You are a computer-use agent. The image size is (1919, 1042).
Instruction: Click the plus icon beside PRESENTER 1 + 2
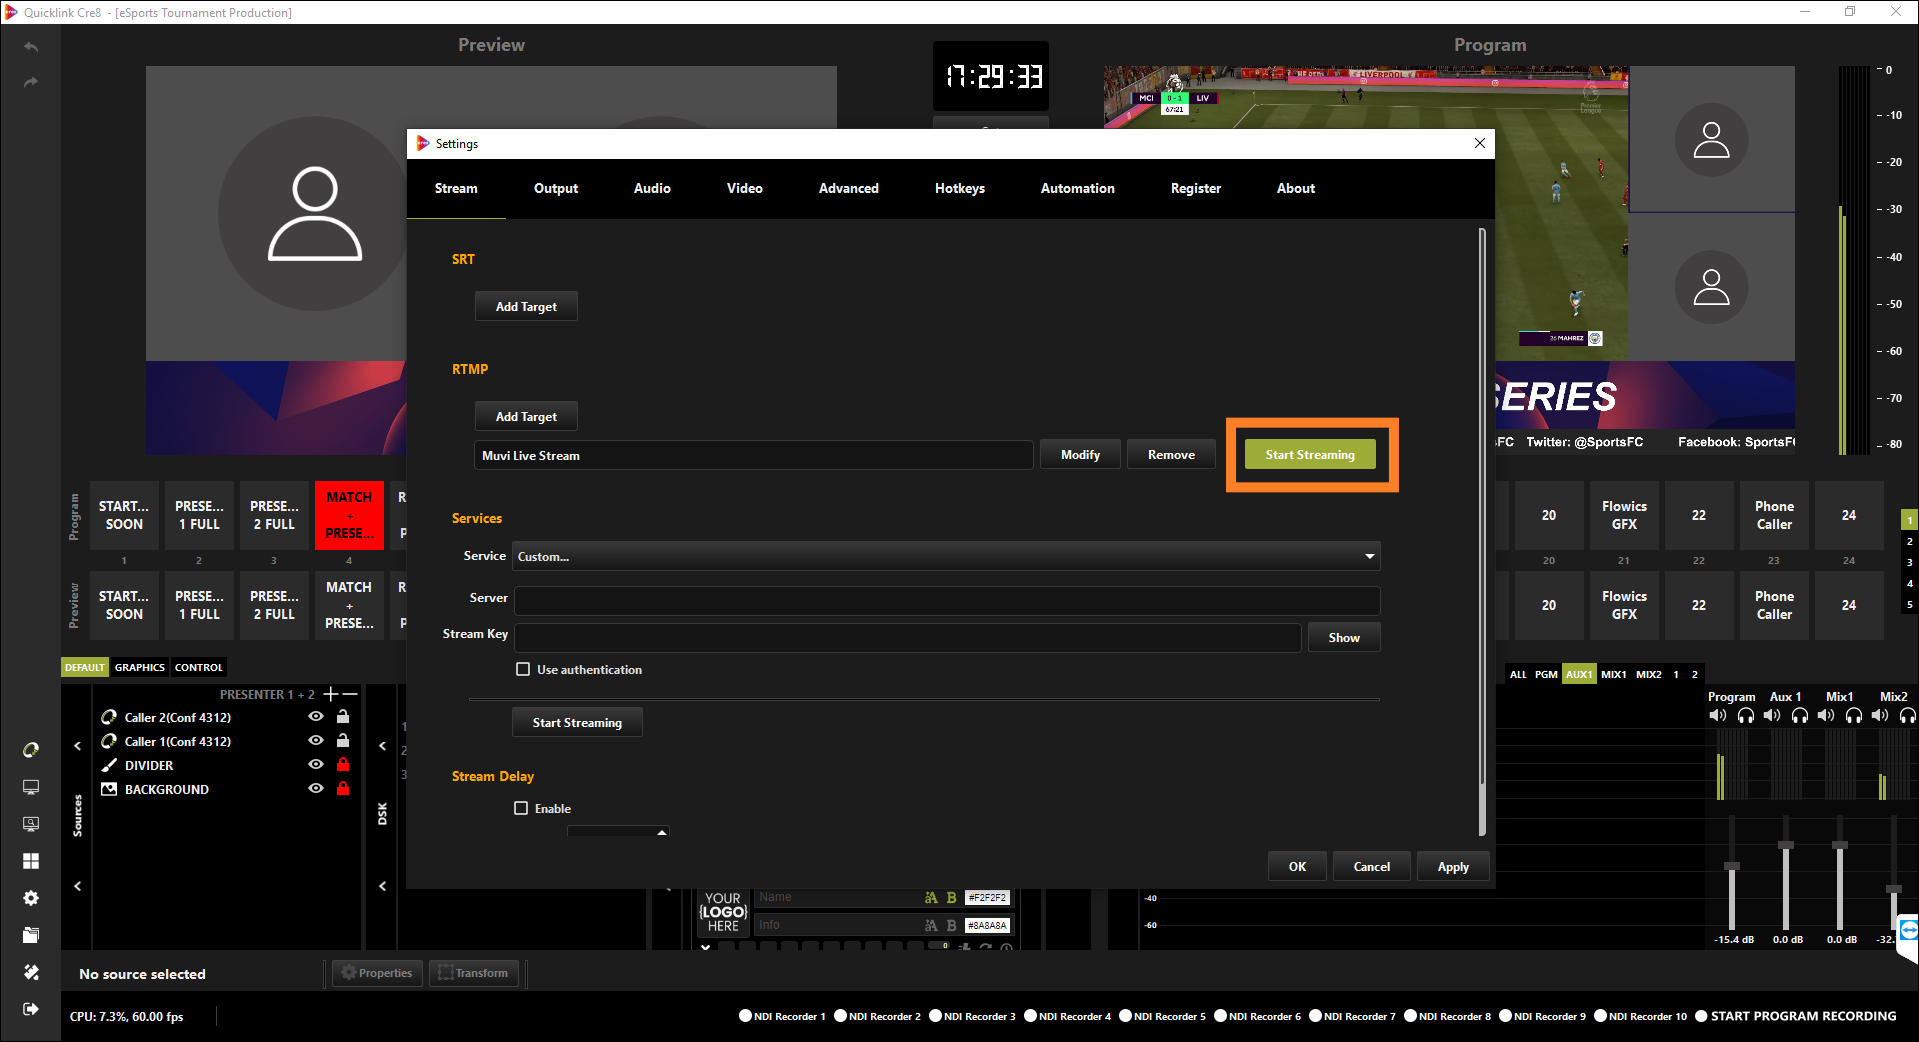(x=331, y=694)
